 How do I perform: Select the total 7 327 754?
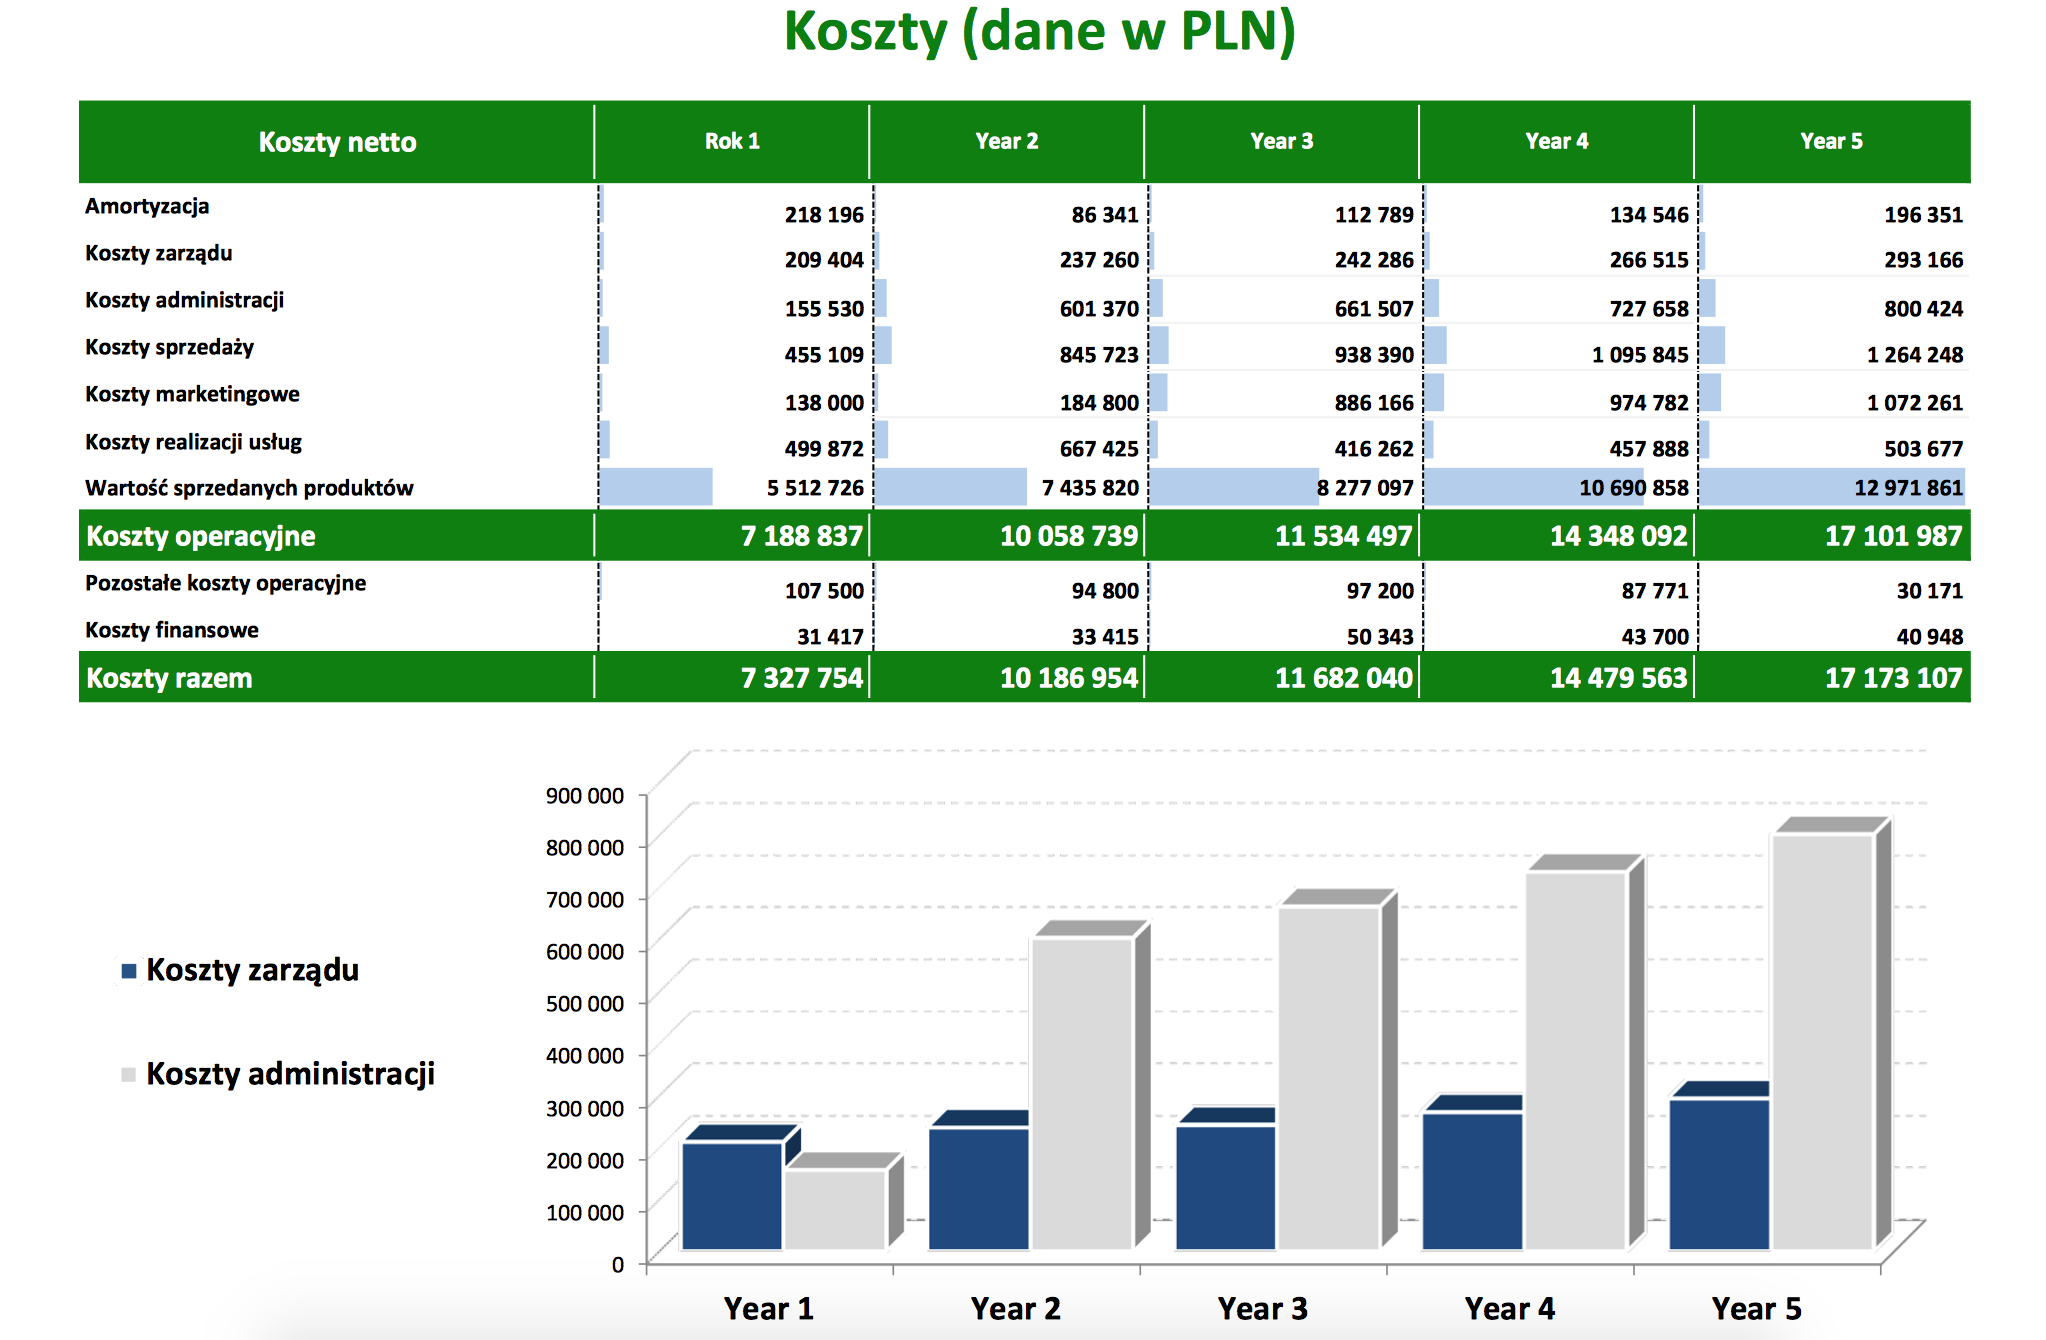802,678
